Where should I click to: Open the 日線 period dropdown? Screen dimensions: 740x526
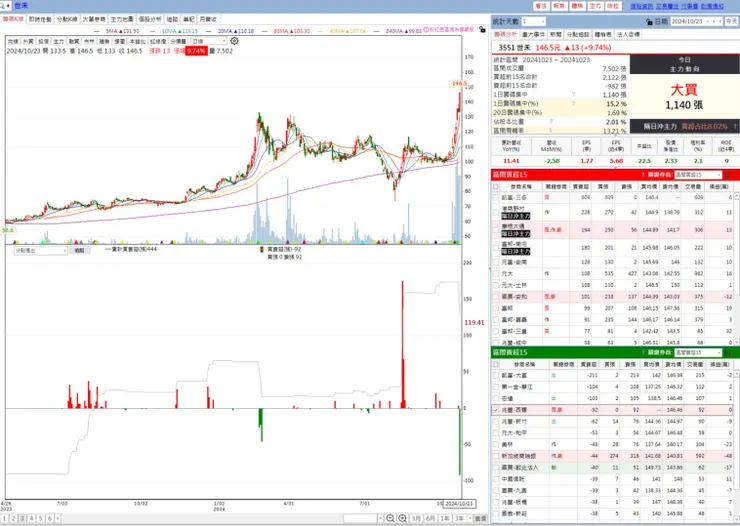tap(209, 42)
